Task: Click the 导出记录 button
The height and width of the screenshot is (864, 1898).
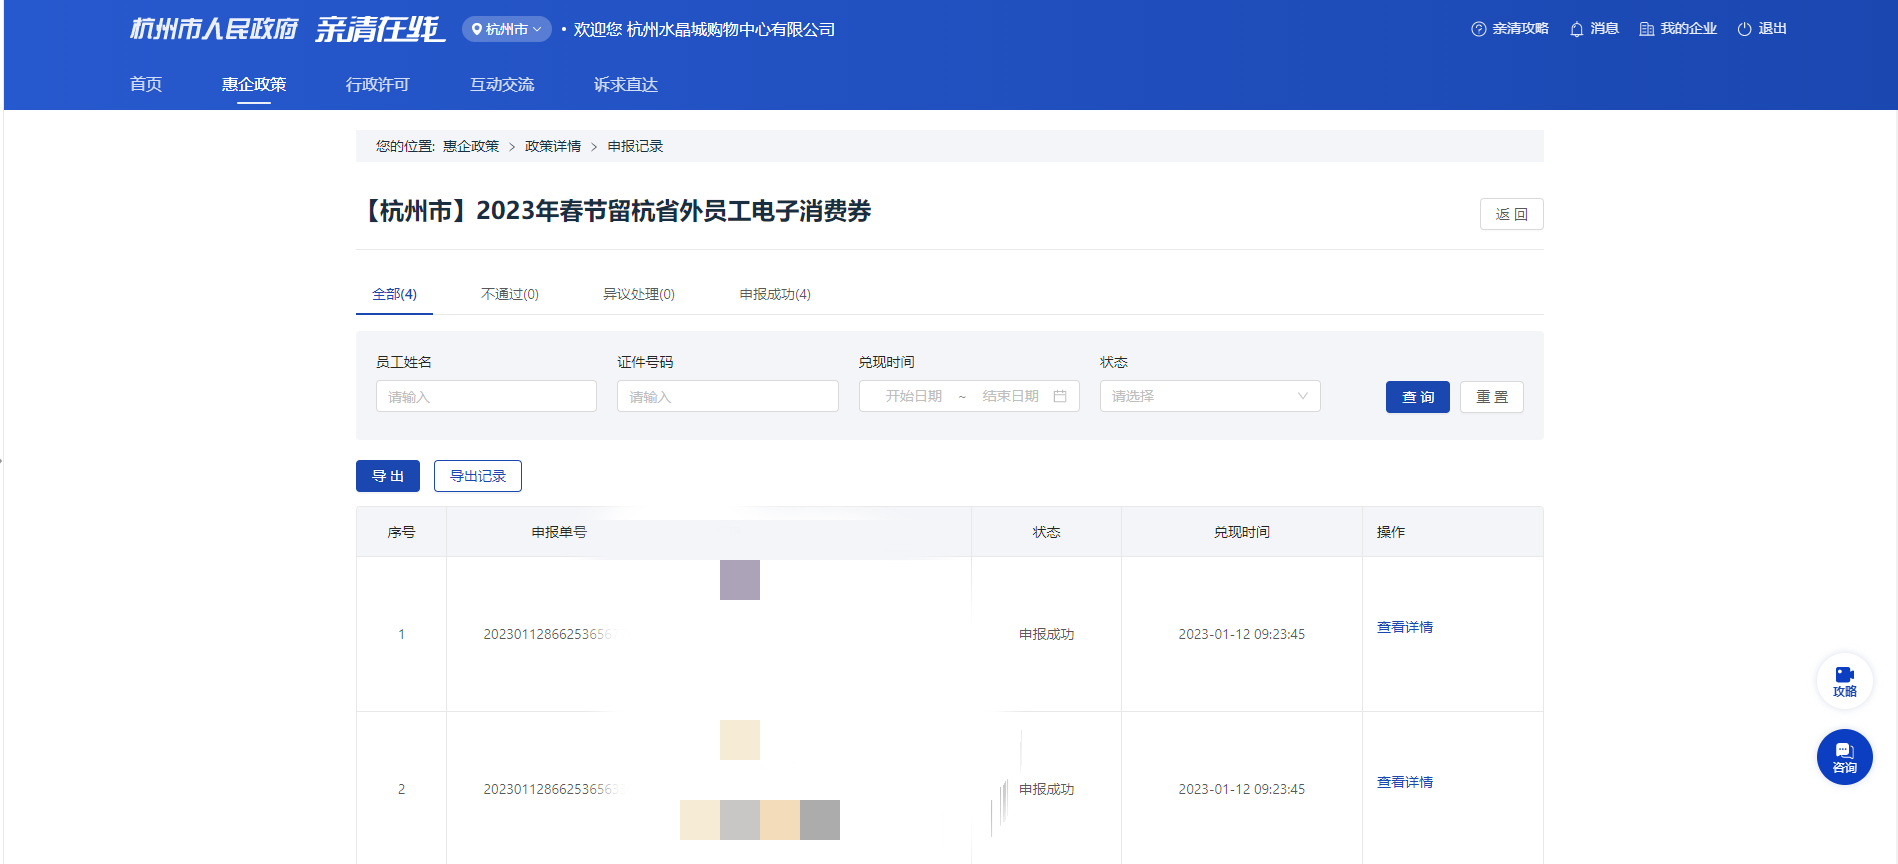Action: coord(477,476)
